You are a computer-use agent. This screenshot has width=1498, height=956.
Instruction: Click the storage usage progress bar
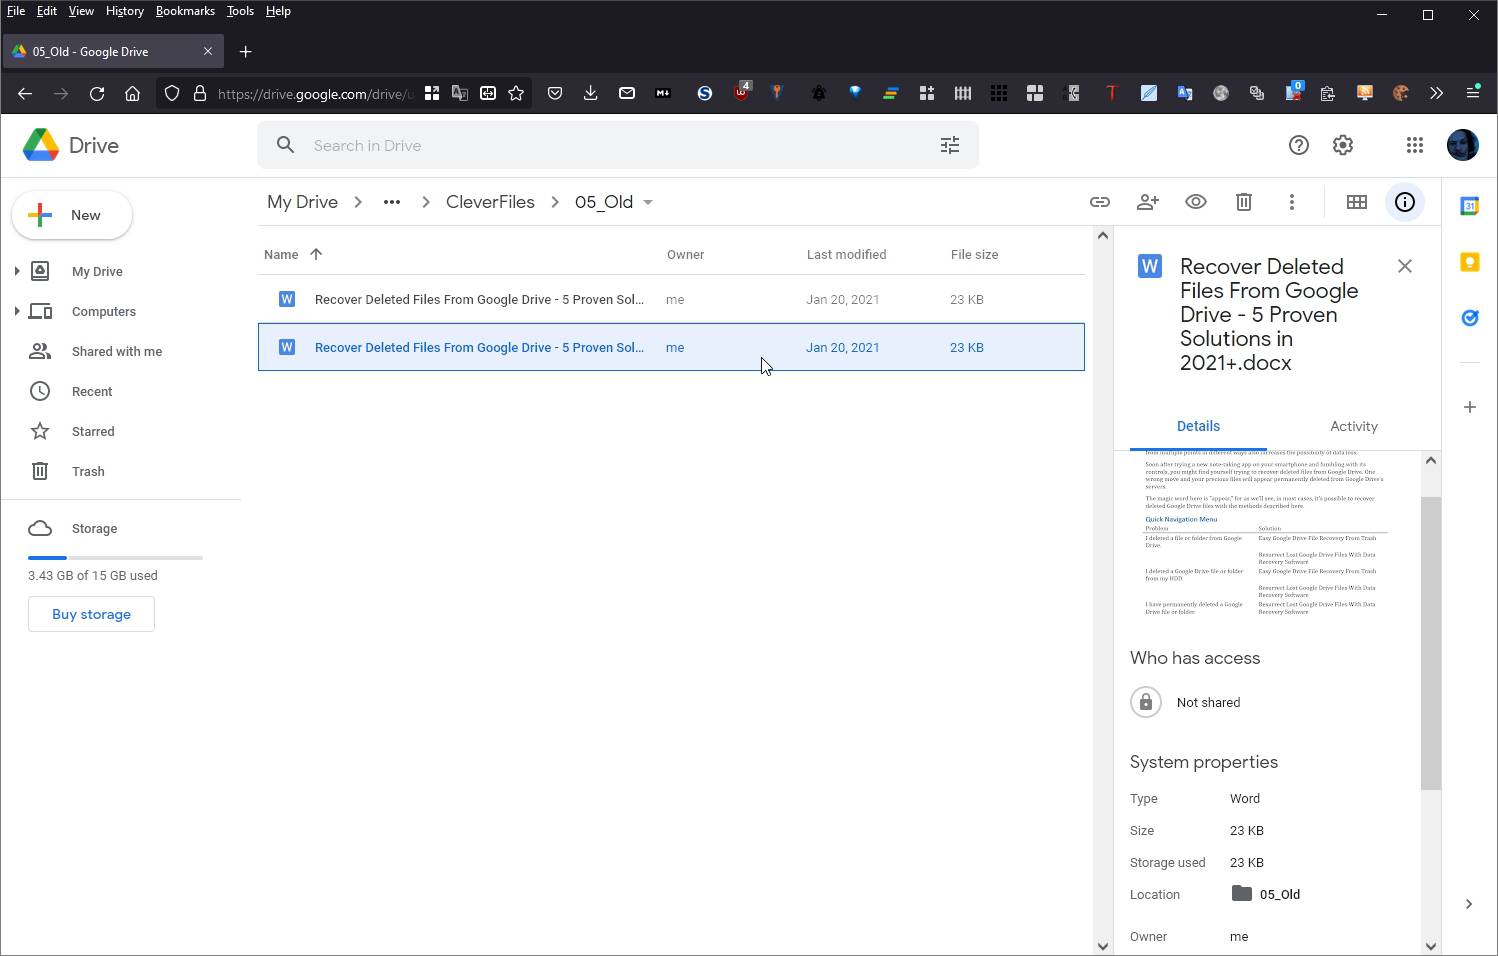click(115, 557)
